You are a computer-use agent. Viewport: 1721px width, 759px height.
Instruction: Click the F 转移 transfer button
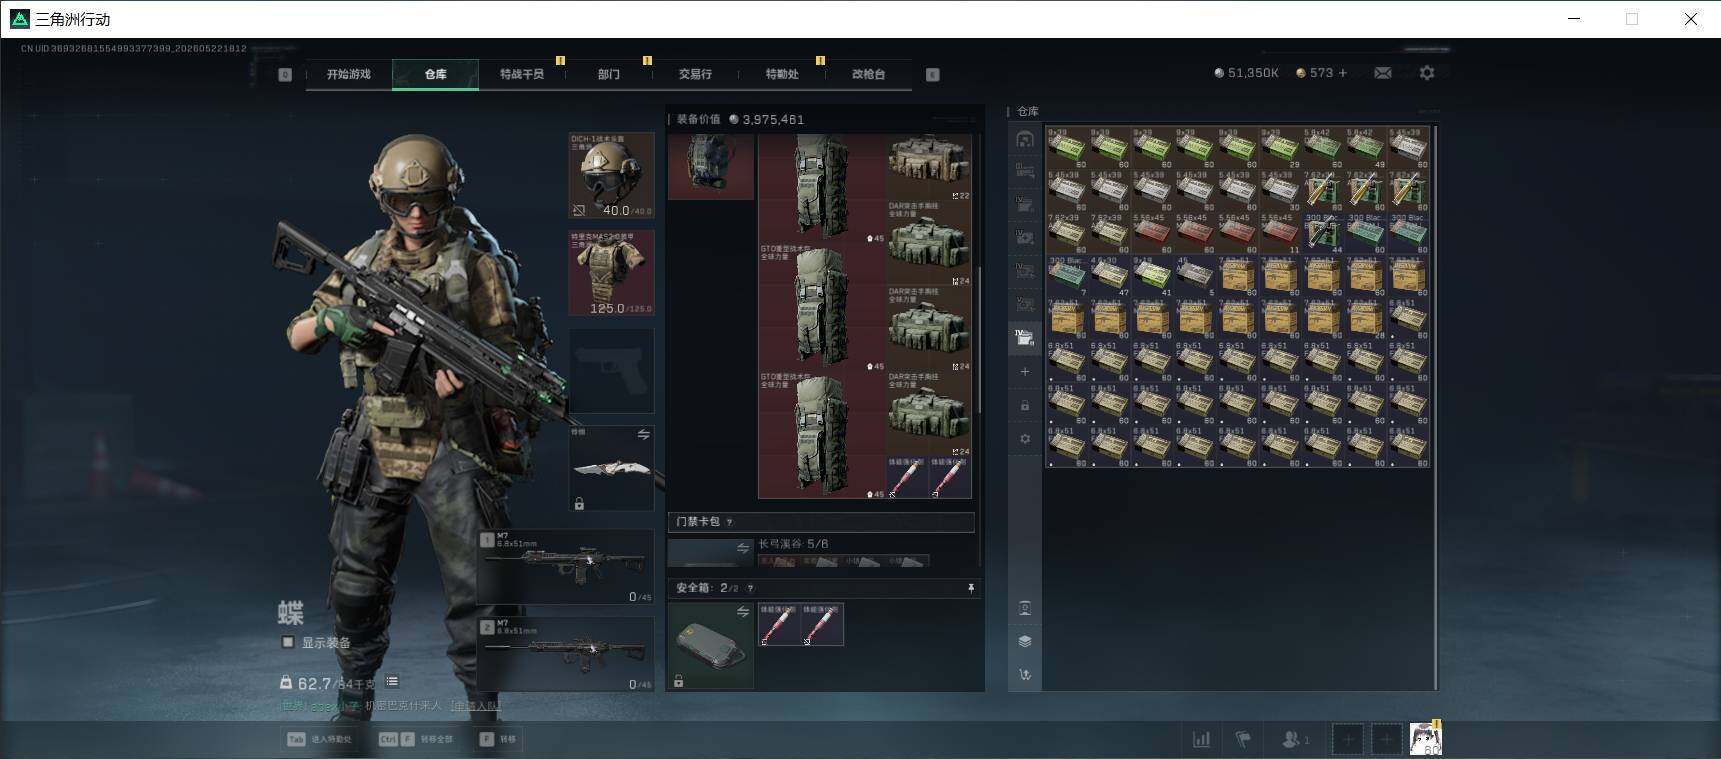pos(498,739)
